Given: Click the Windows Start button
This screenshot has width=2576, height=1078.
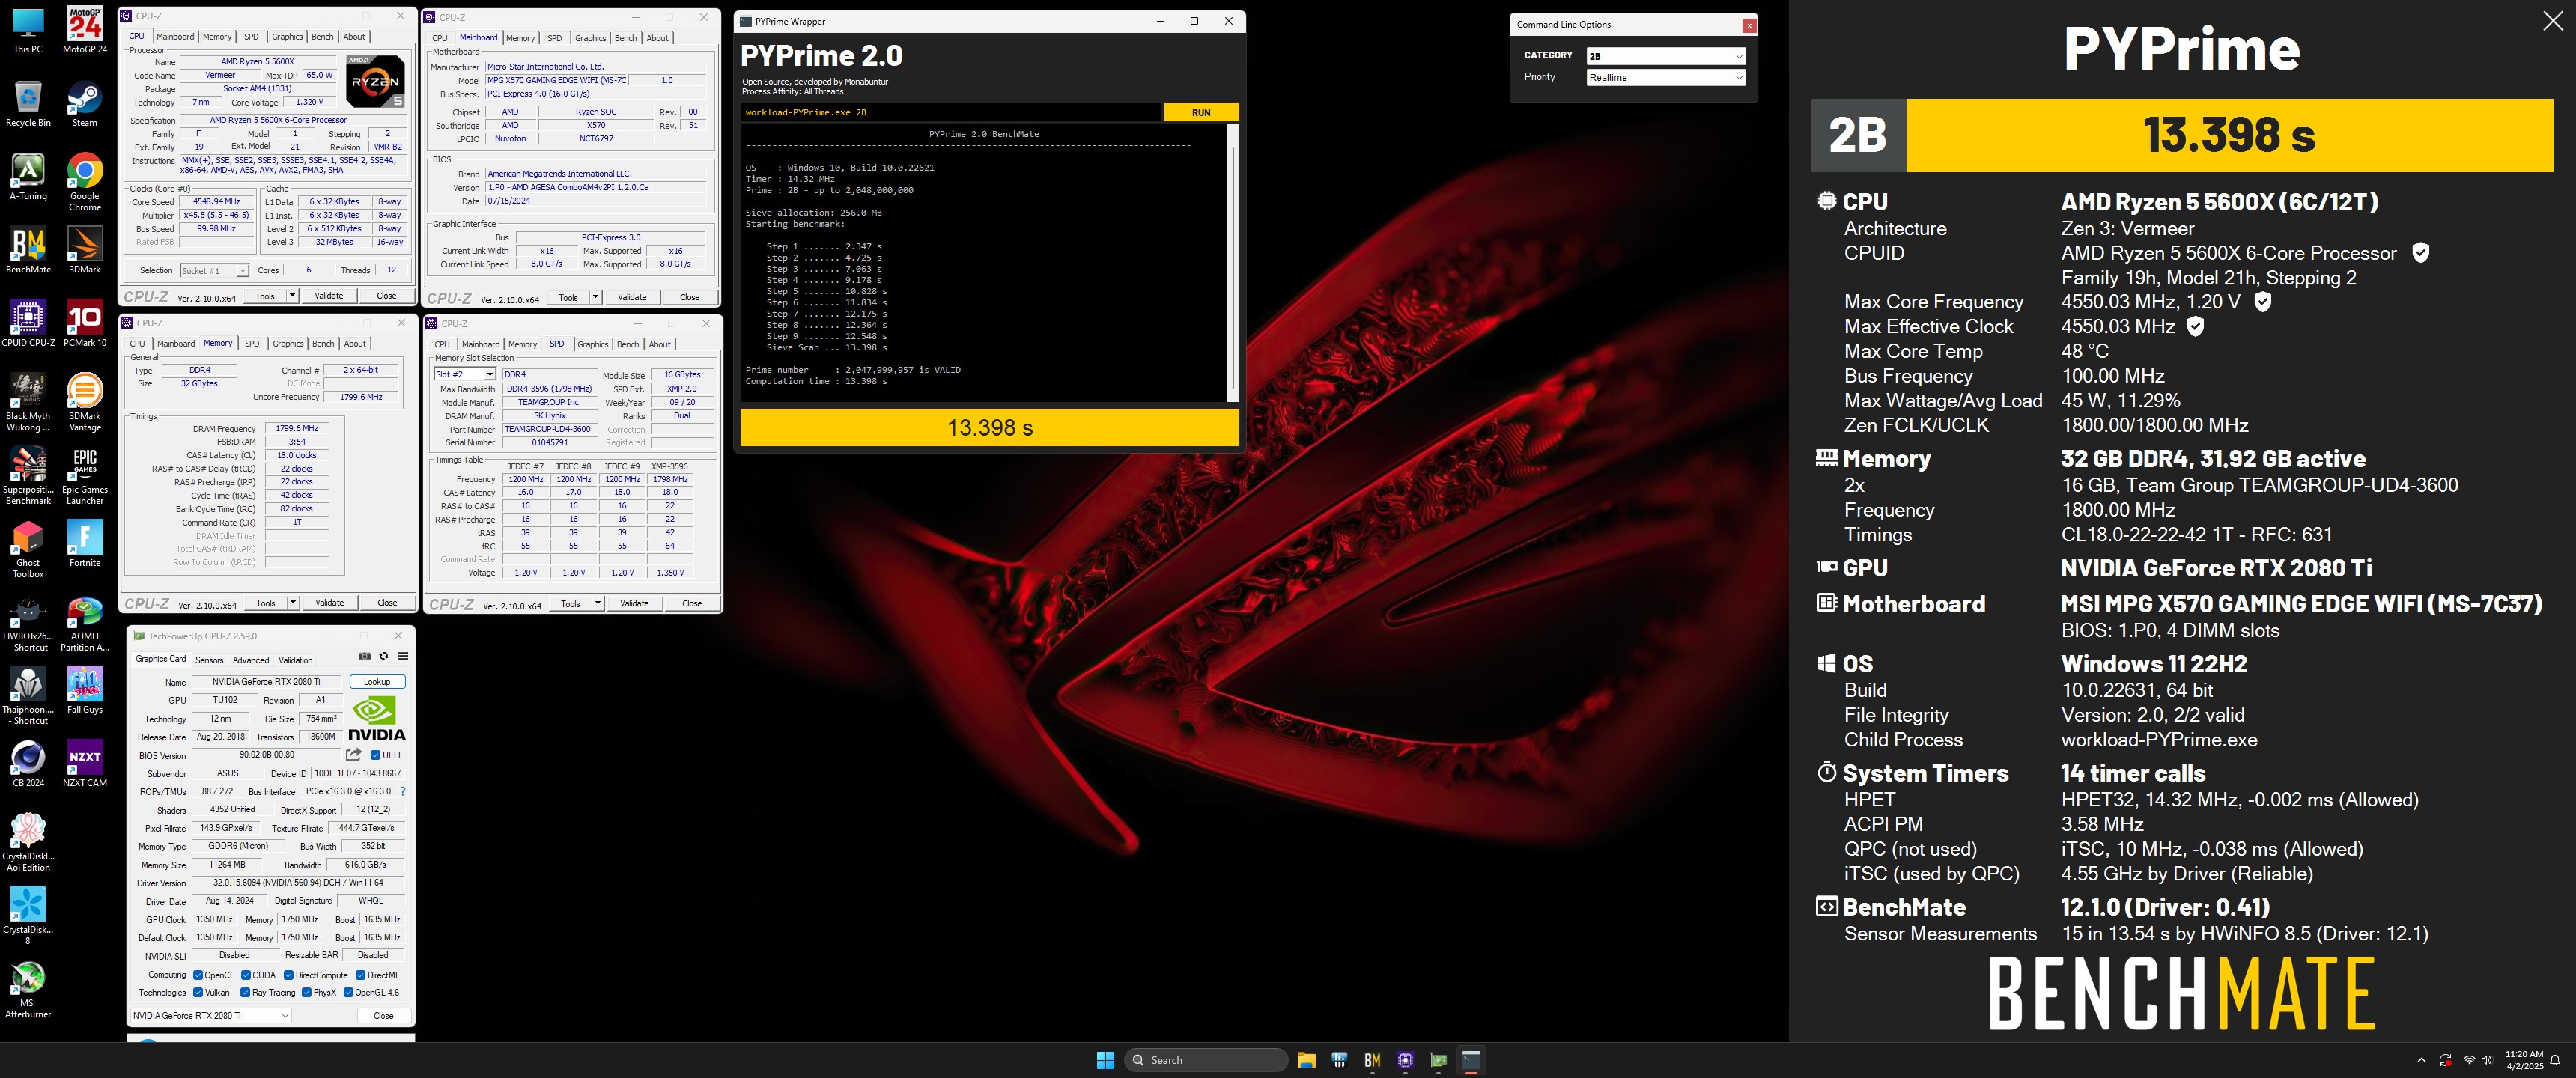Looking at the screenshot, I should click(x=1105, y=1060).
